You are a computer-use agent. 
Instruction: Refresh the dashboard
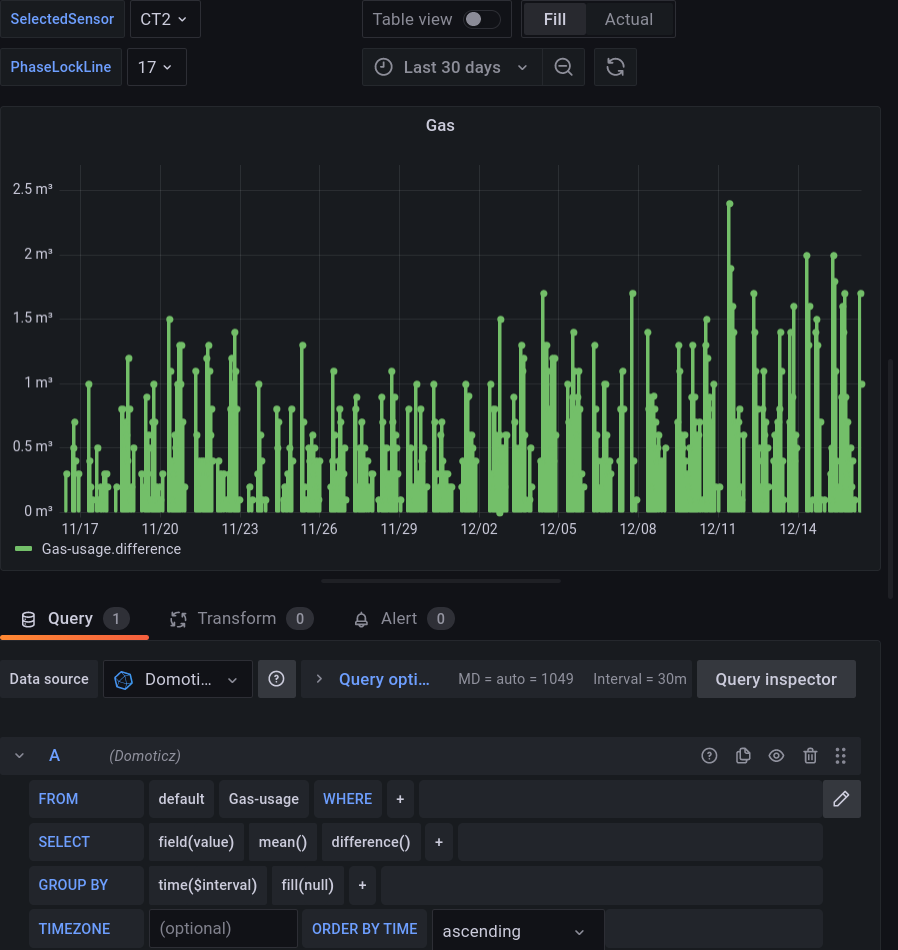coord(615,67)
